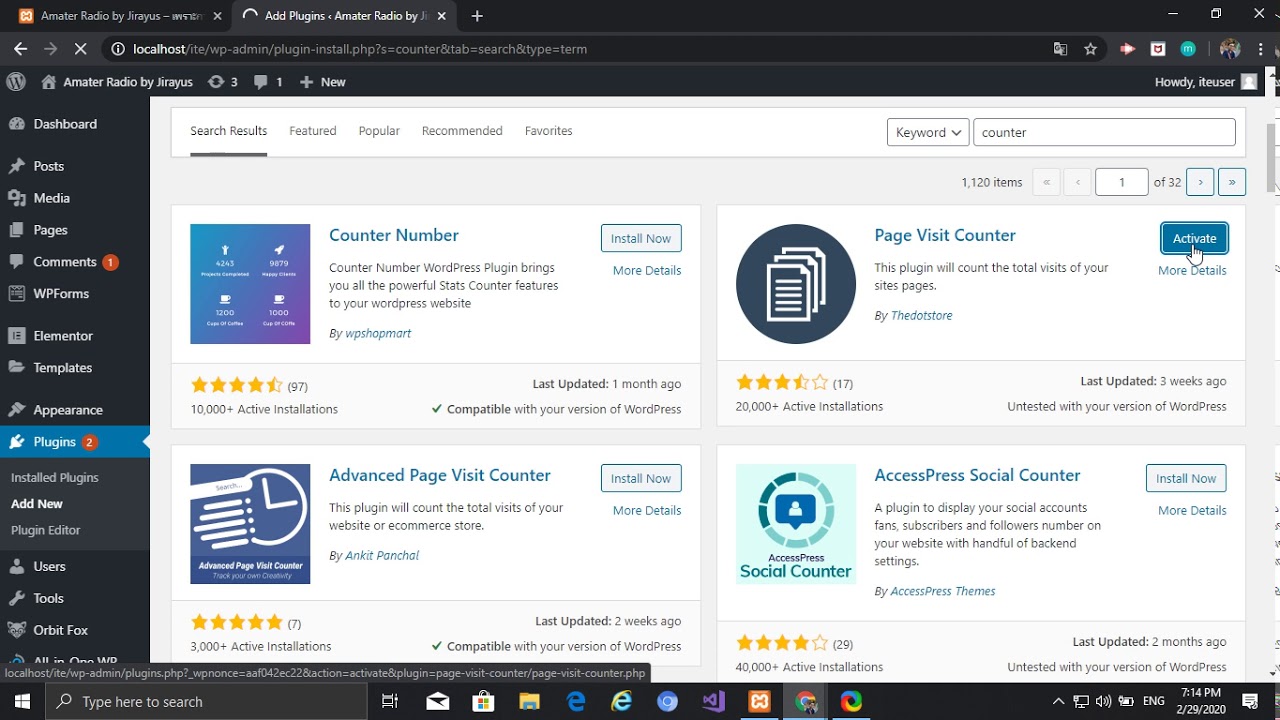Open the Page Visit Counter title
This screenshot has height=720, width=1280.
point(945,235)
